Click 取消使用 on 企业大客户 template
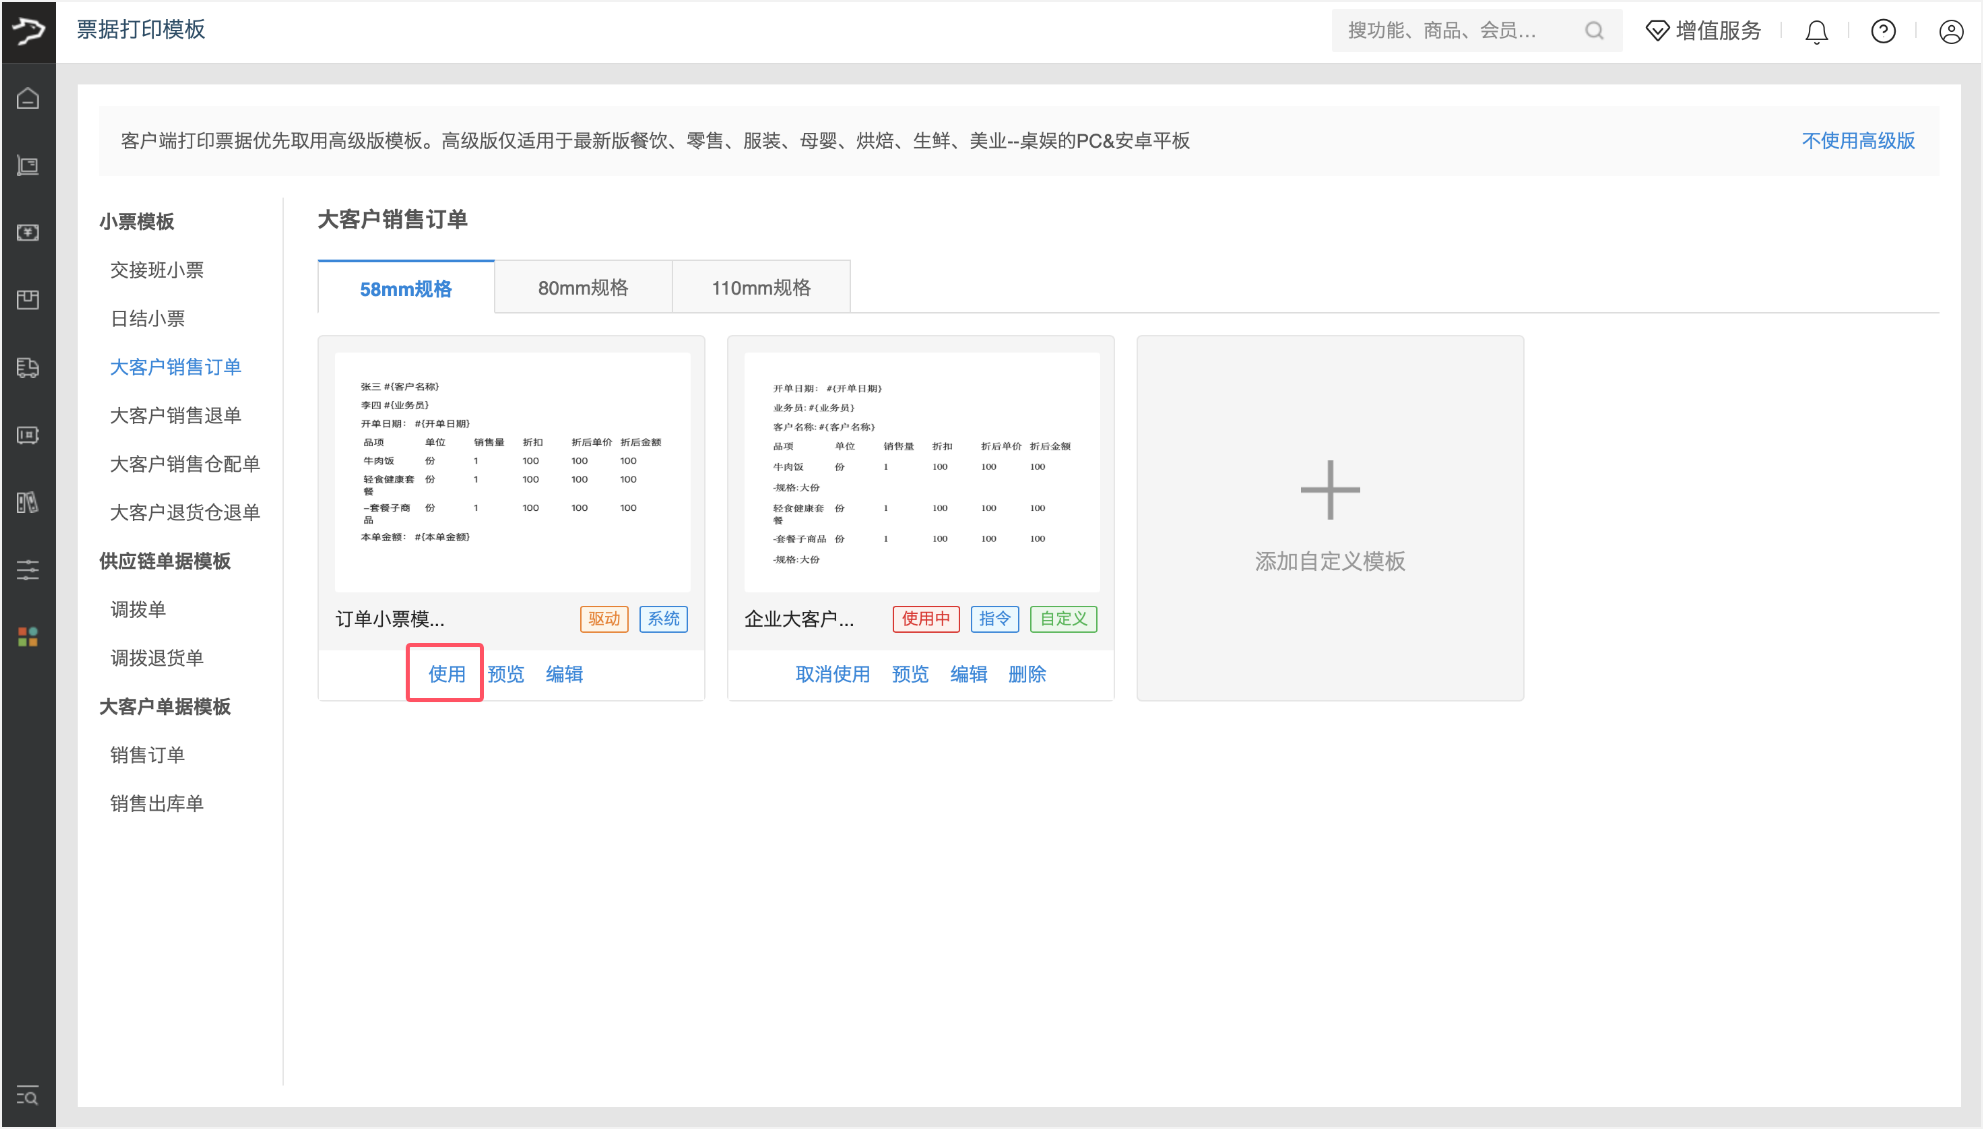This screenshot has height=1130, width=1984. pos(832,674)
